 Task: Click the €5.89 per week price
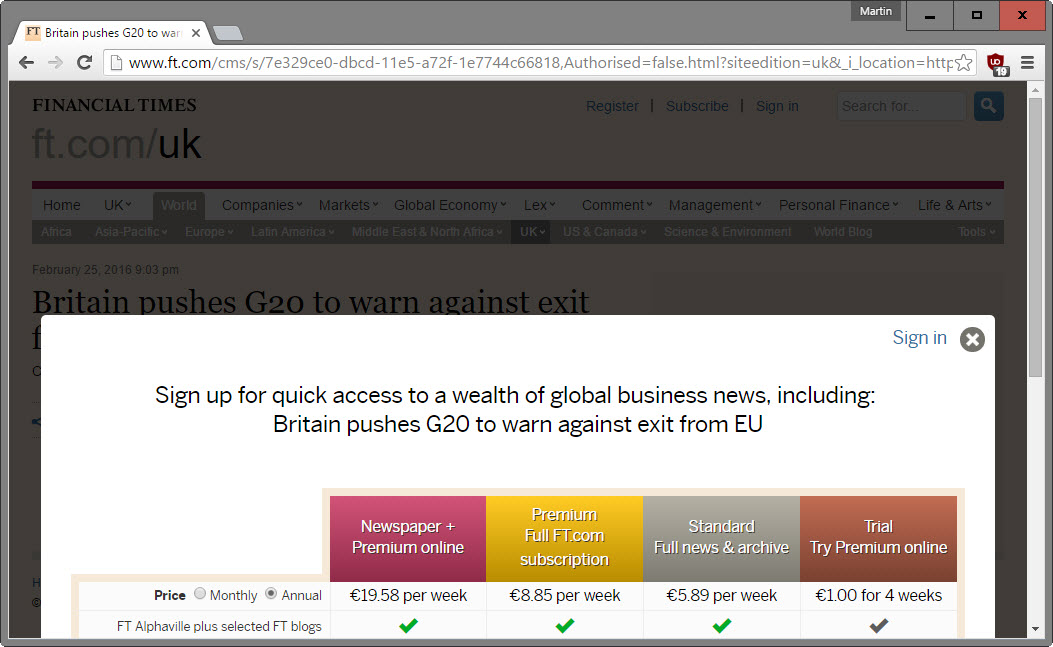[721, 595]
